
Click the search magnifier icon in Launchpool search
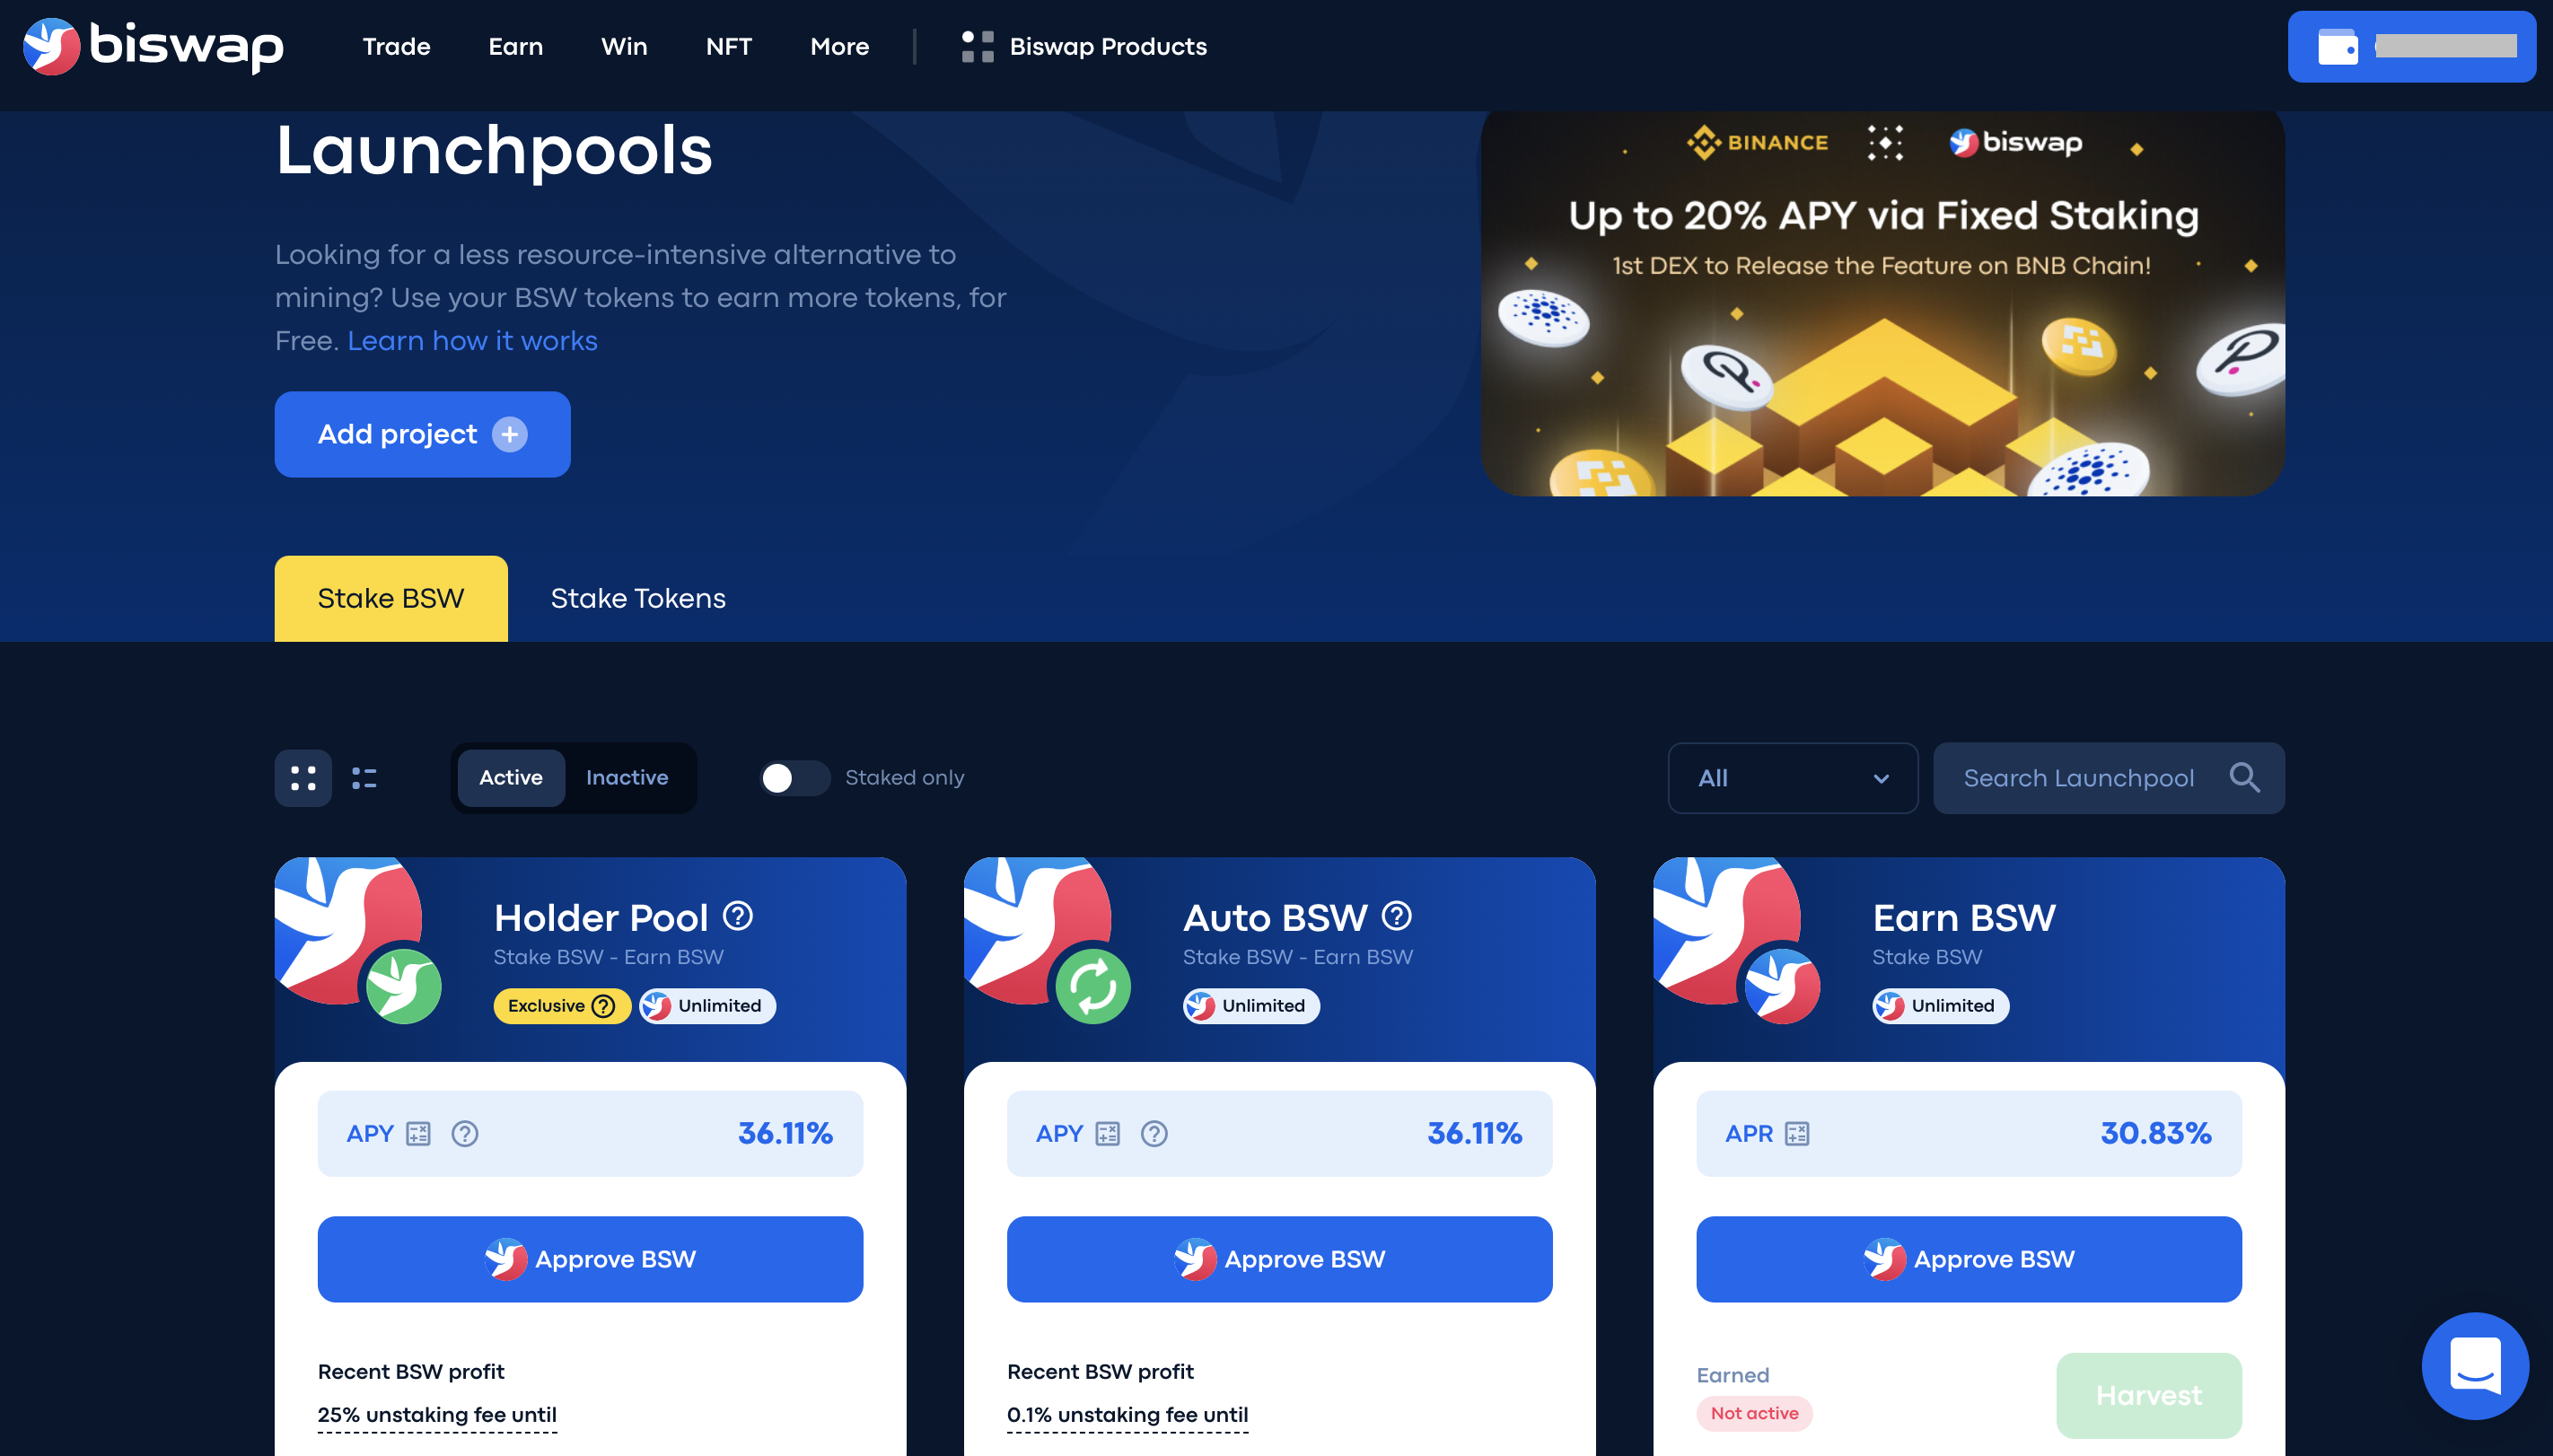2244,778
